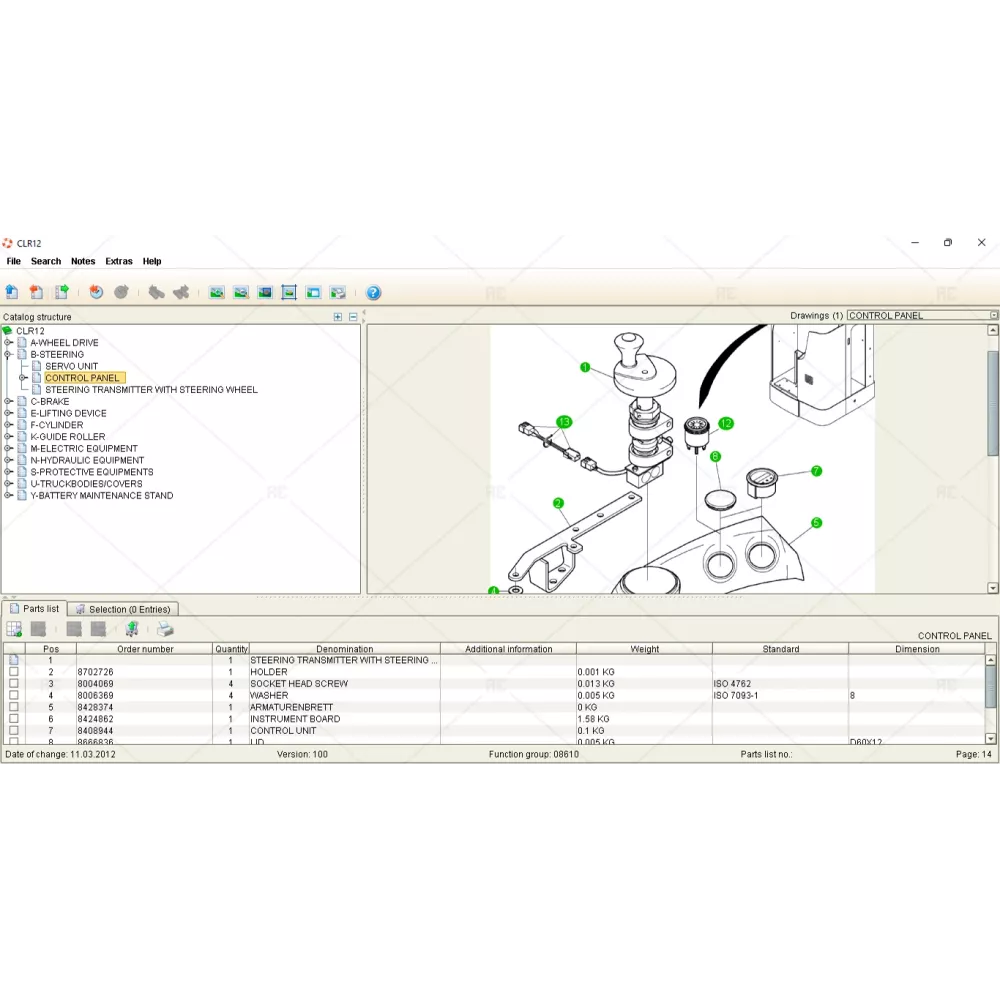Click green callout number 7 on the drawing
This screenshot has width=1000, height=1000.
click(816, 471)
